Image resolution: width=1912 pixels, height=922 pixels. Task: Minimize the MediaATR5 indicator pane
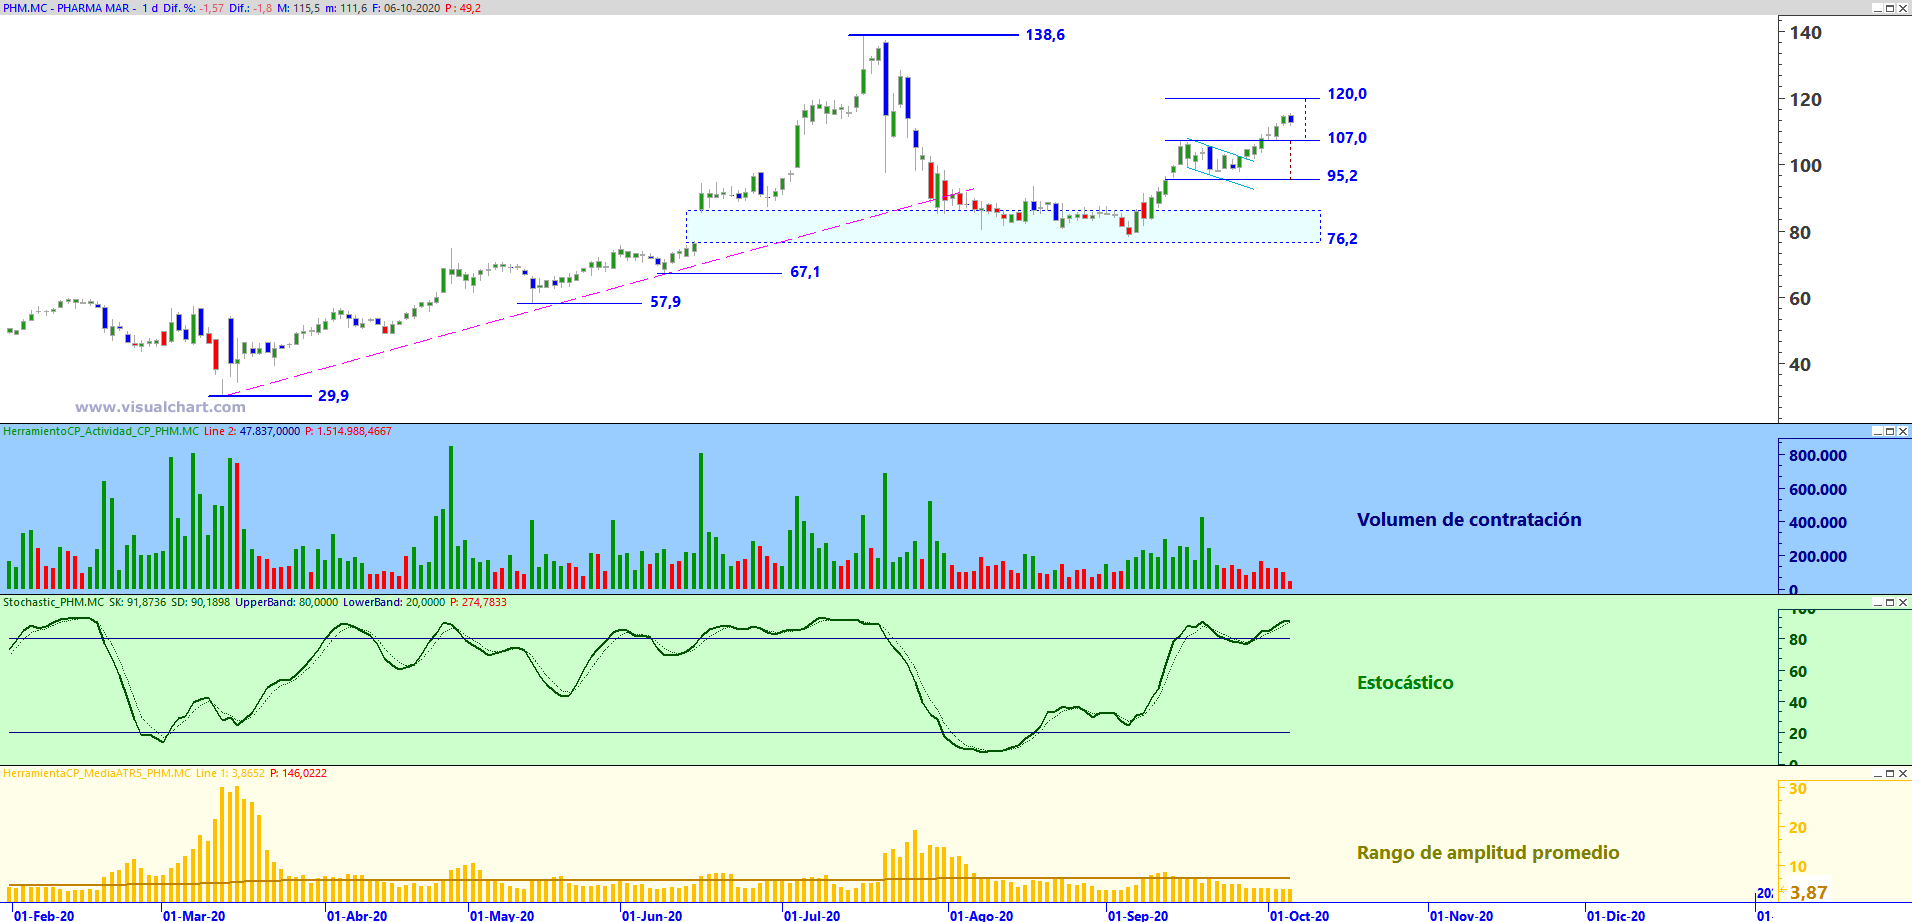point(1877,773)
